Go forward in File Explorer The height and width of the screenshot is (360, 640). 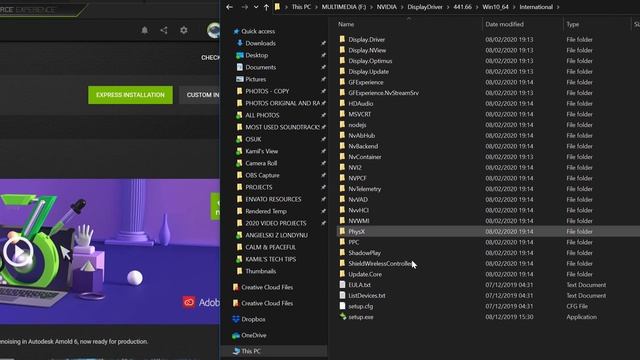[x=244, y=7]
